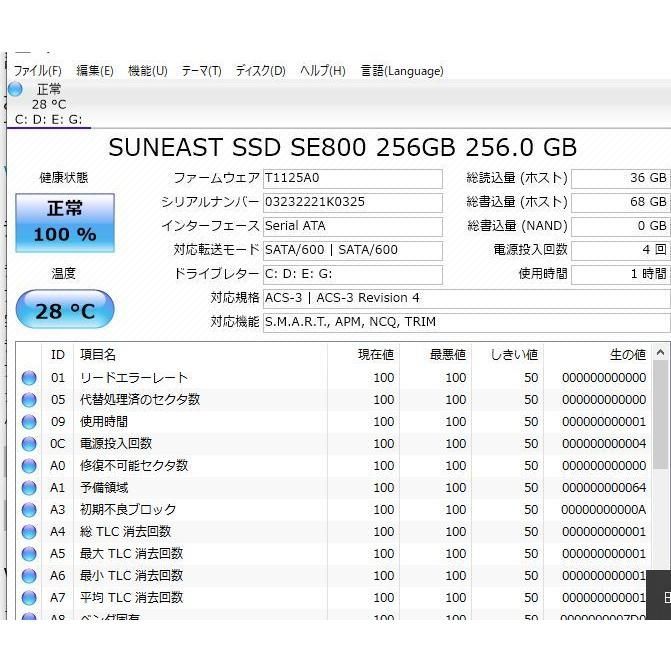Click the serial number field 03232221K0325
The image size is (671, 671).
(x=353, y=202)
